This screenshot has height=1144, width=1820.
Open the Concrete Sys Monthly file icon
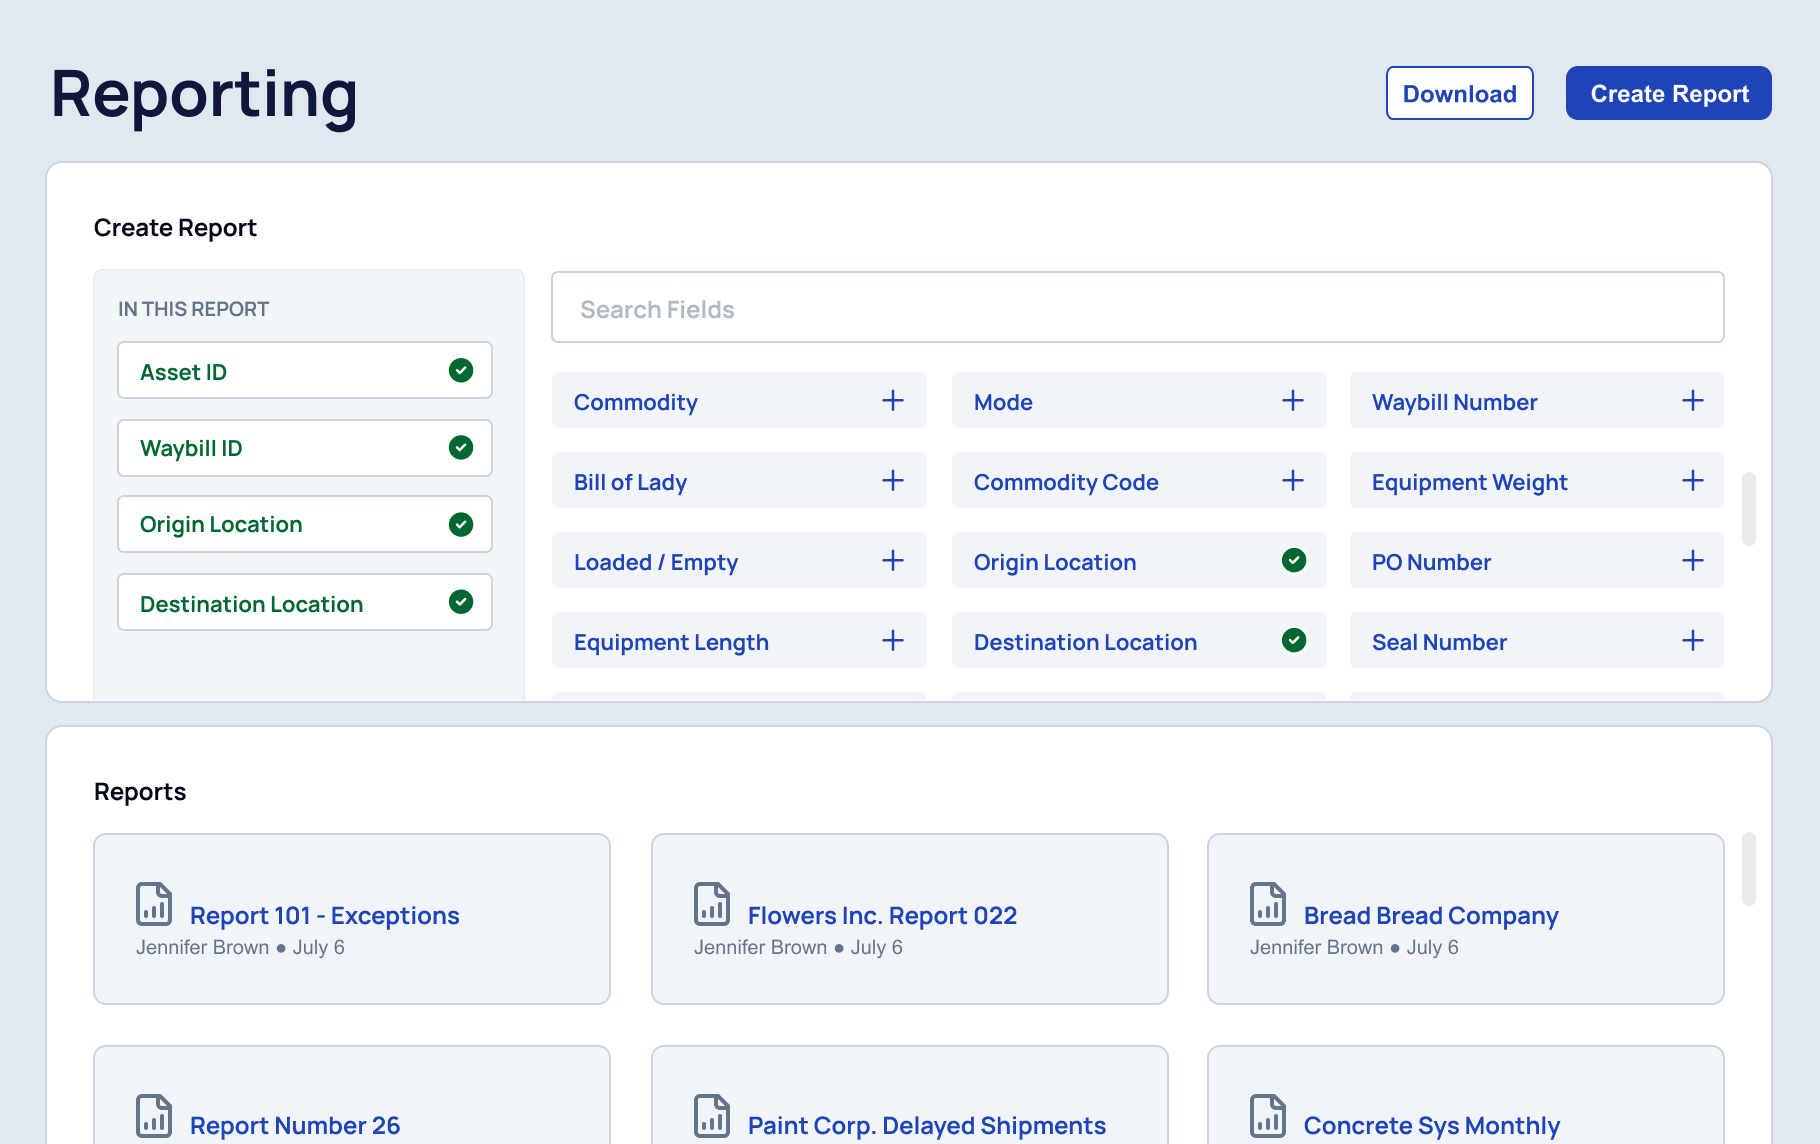[x=1268, y=1116]
